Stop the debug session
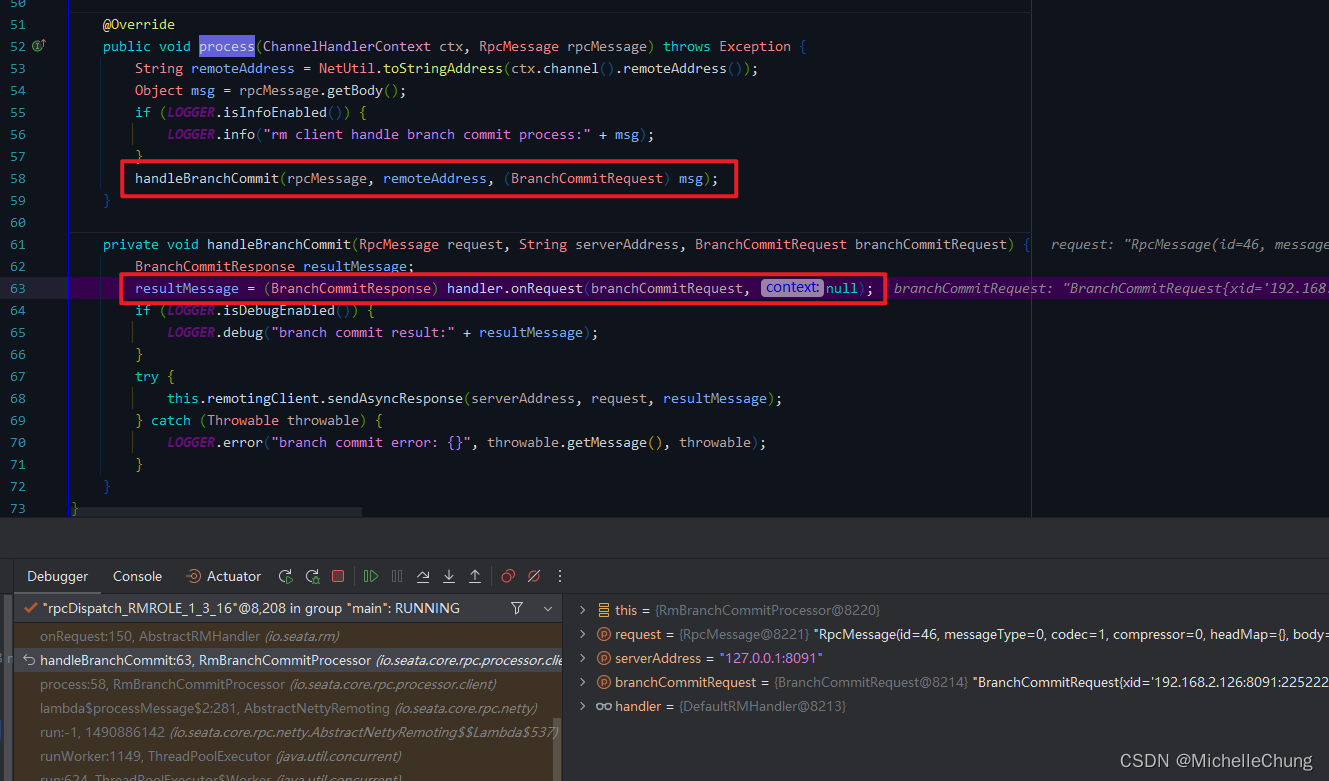Image resolution: width=1329 pixels, height=781 pixels. [338, 576]
